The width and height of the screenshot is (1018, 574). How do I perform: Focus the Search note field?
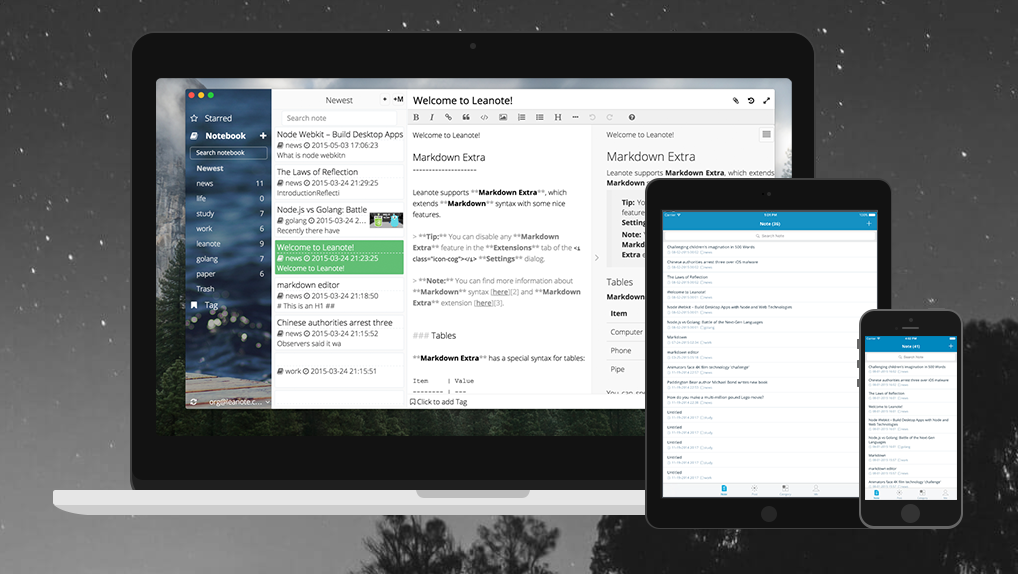coord(339,118)
